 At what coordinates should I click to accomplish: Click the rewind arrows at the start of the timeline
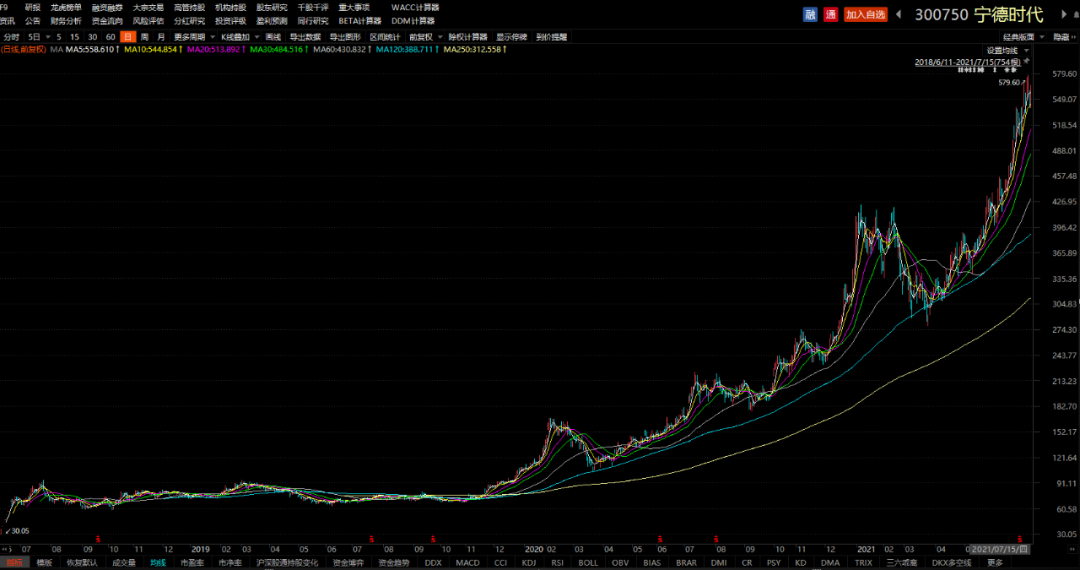click(6, 549)
